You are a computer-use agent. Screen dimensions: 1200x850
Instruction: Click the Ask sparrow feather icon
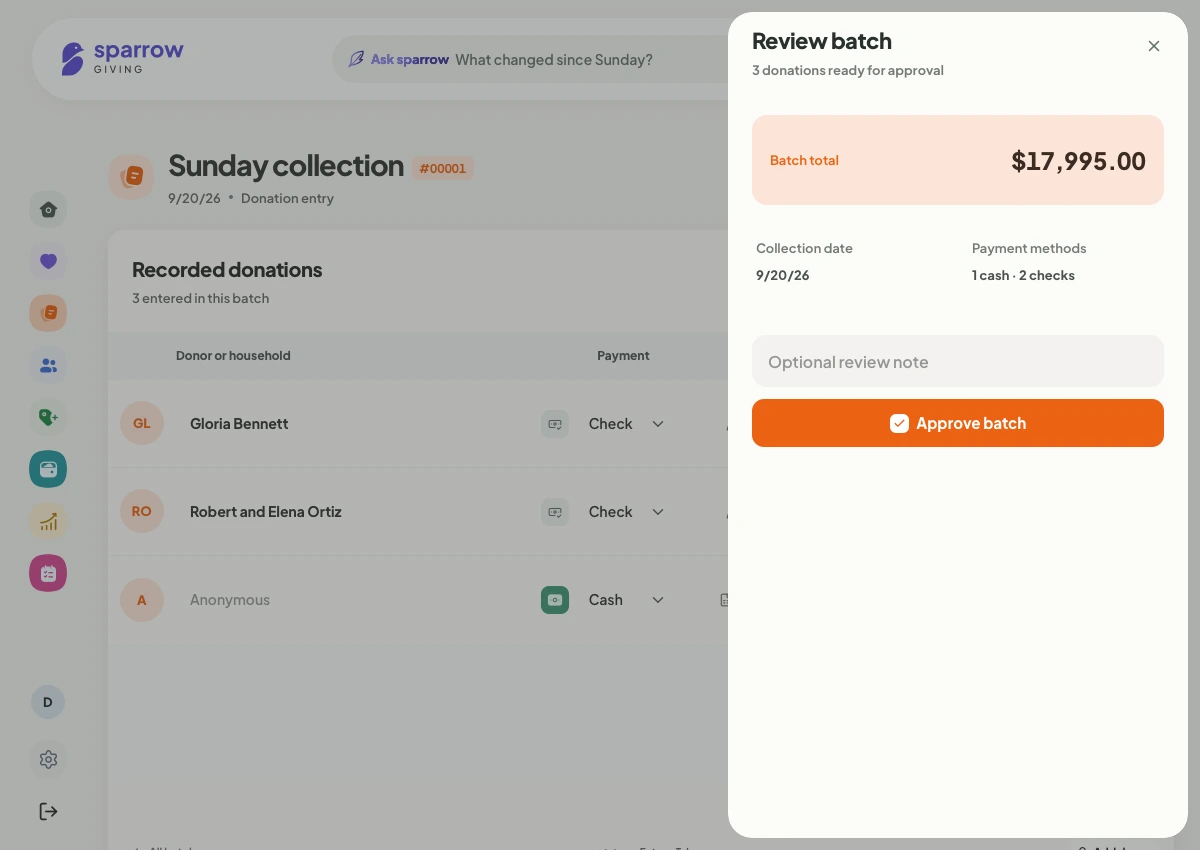(356, 59)
